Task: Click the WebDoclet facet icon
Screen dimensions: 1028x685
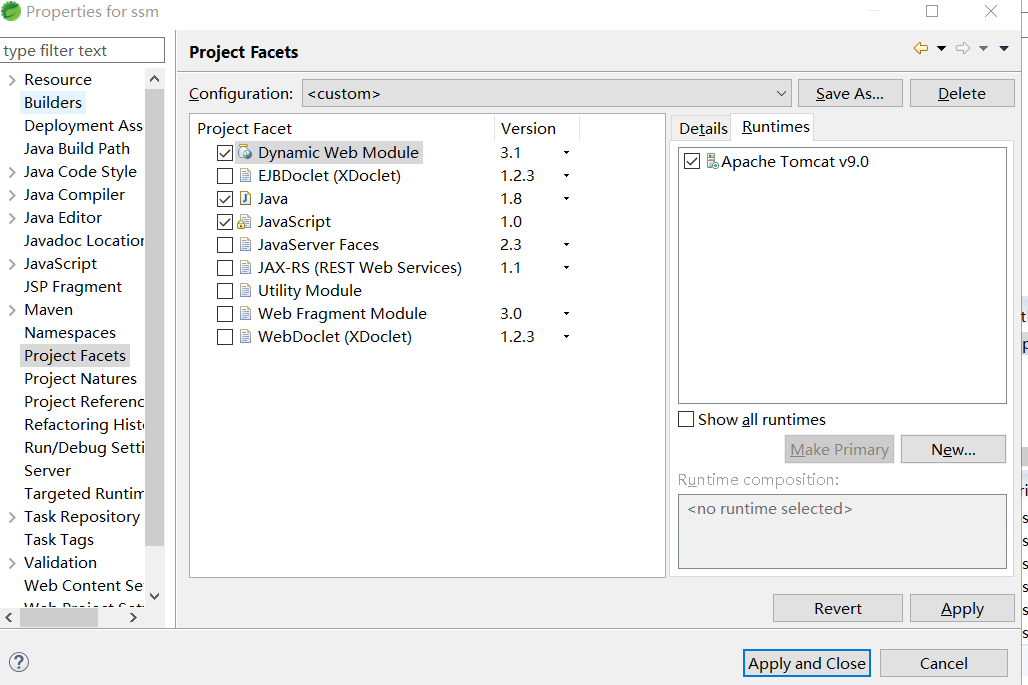Action: tap(245, 336)
